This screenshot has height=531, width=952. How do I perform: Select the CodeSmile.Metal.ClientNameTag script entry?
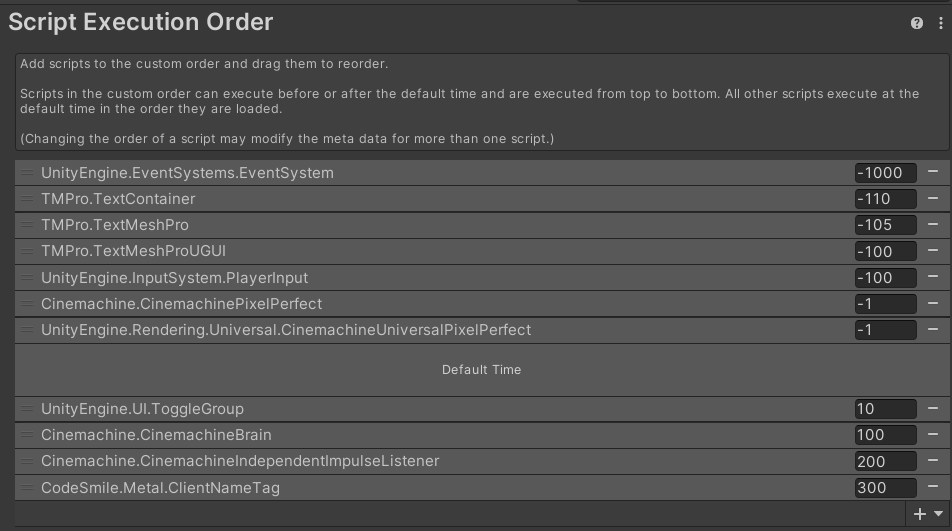point(160,488)
